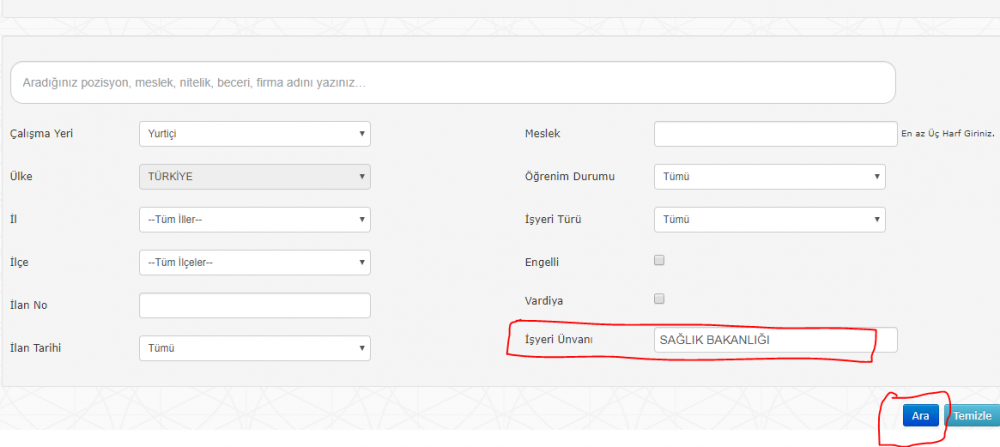Click the Öğrenim Durumu dropdown arrow

tap(876, 177)
